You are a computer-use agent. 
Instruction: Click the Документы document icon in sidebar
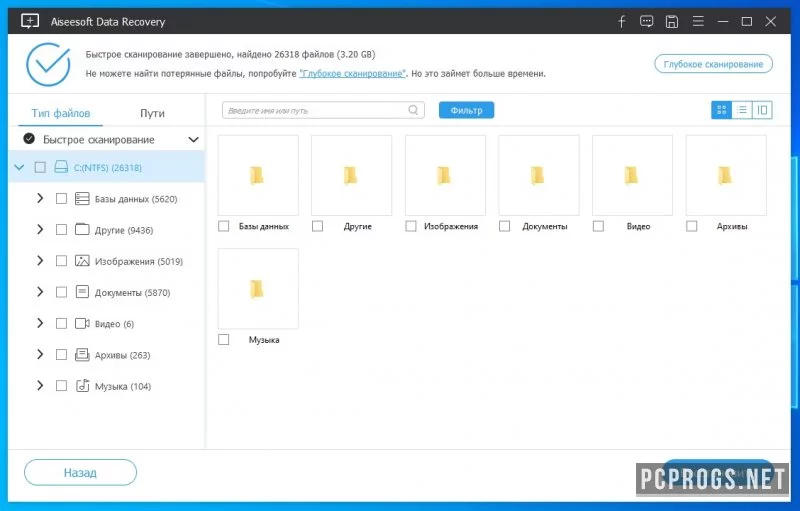[82, 292]
